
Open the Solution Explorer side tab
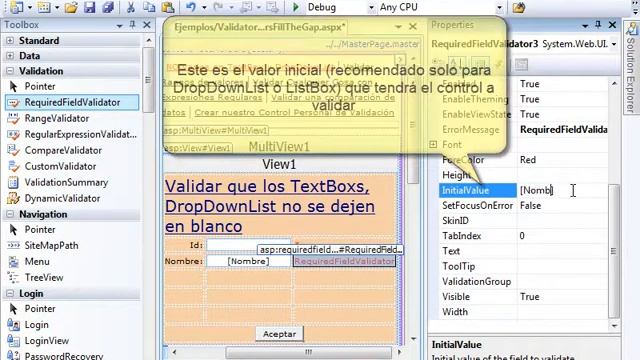tap(631, 68)
